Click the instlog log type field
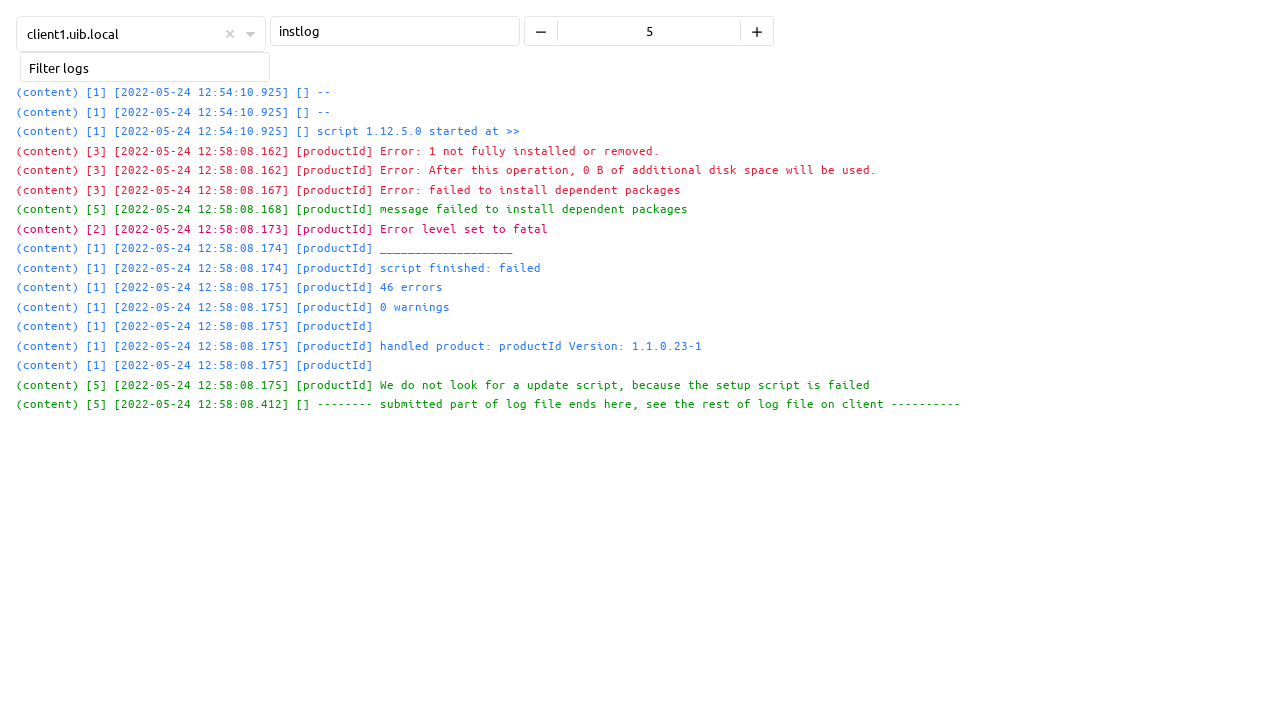 pos(395,31)
